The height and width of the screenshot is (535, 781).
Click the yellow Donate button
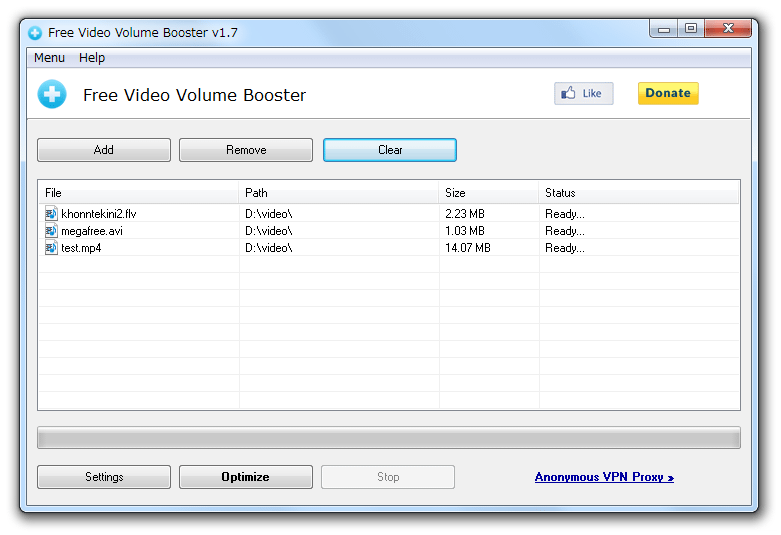pyautogui.click(x=668, y=93)
